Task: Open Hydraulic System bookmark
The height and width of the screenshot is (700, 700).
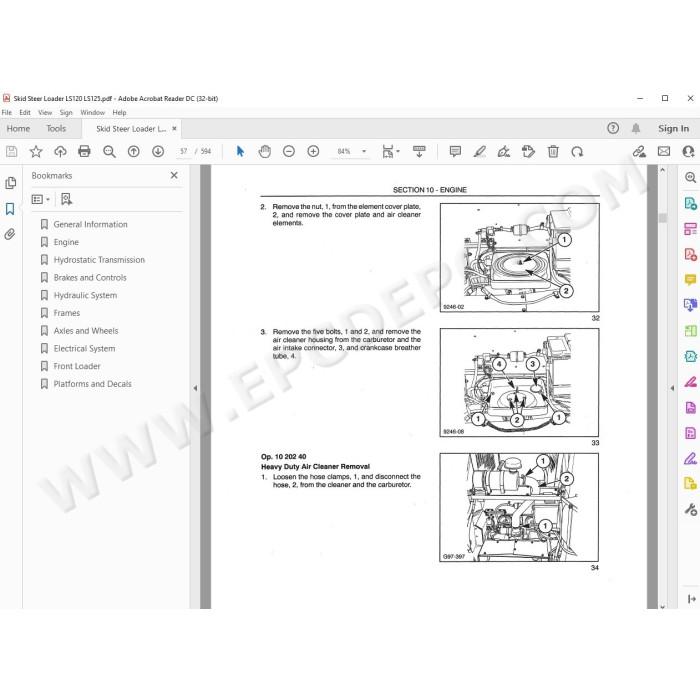Action: [85, 295]
